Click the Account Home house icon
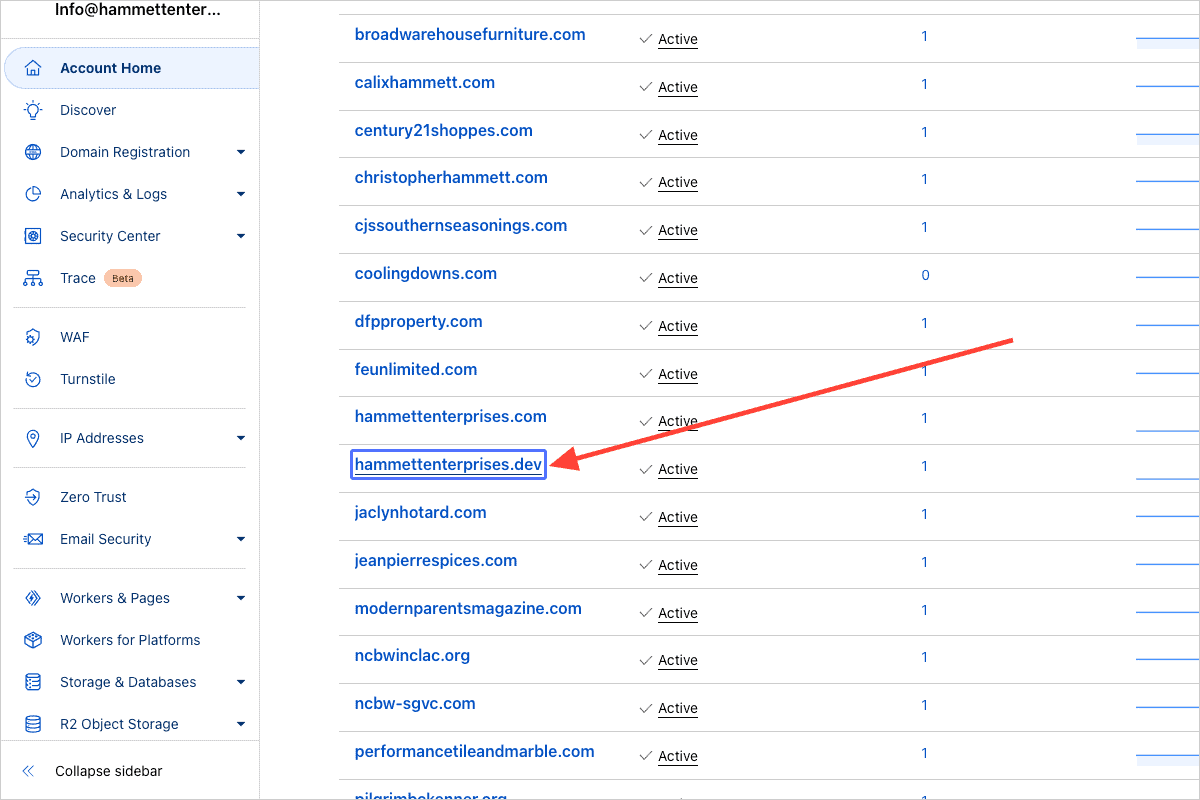 (33, 68)
